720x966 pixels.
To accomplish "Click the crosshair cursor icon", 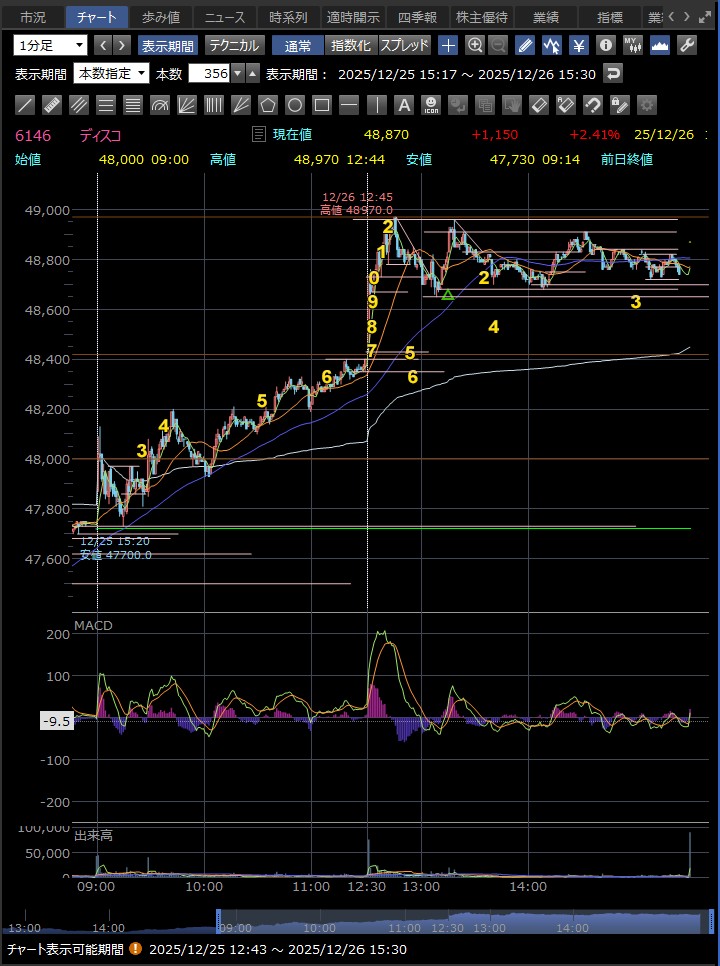I will pyautogui.click(x=448, y=45).
